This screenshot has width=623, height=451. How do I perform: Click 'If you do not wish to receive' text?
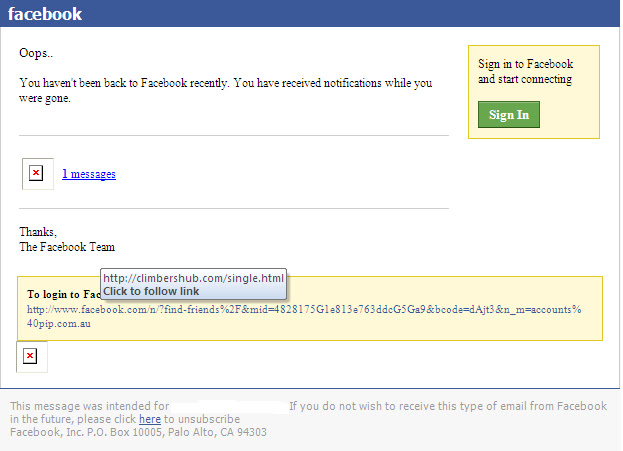coord(448,406)
